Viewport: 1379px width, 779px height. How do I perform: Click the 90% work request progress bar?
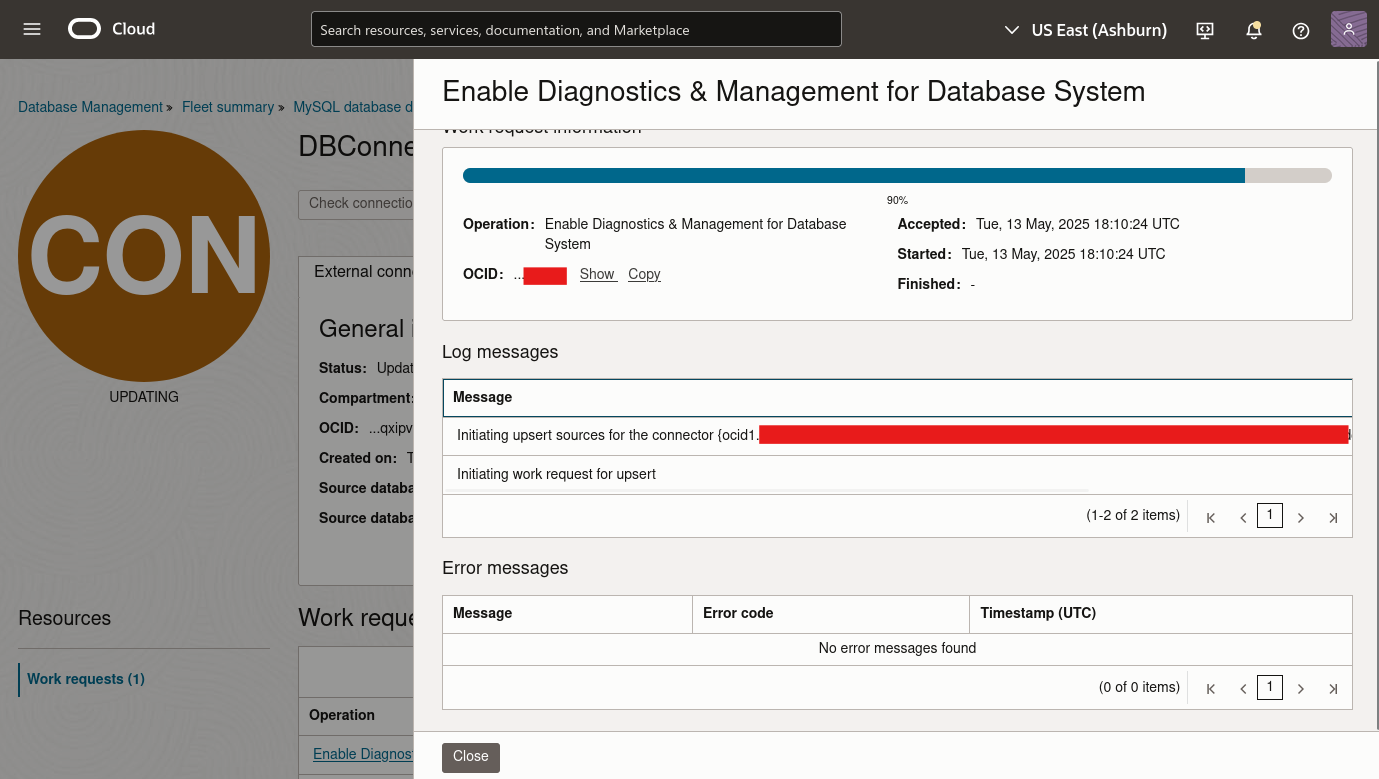[895, 174]
